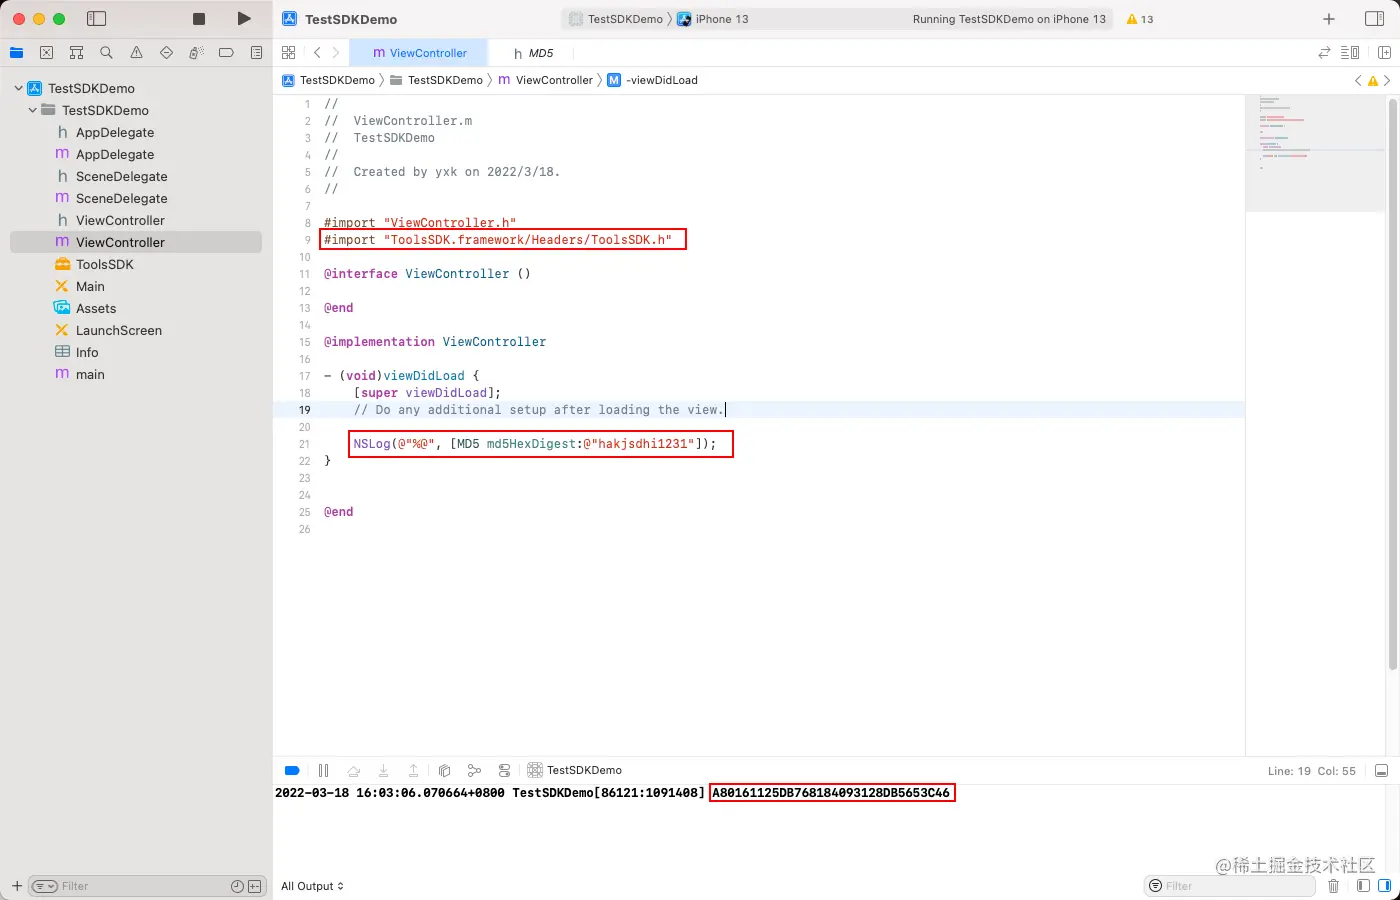Choose the TestSDKDemo process in the debug bar
1400x900 pixels.
pyautogui.click(x=575, y=770)
